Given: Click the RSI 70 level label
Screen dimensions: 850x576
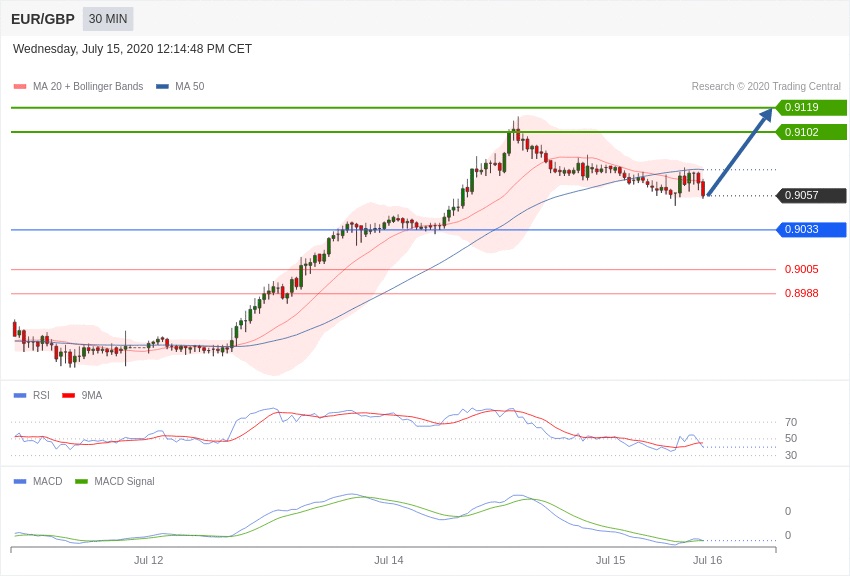Looking at the screenshot, I should [791, 423].
